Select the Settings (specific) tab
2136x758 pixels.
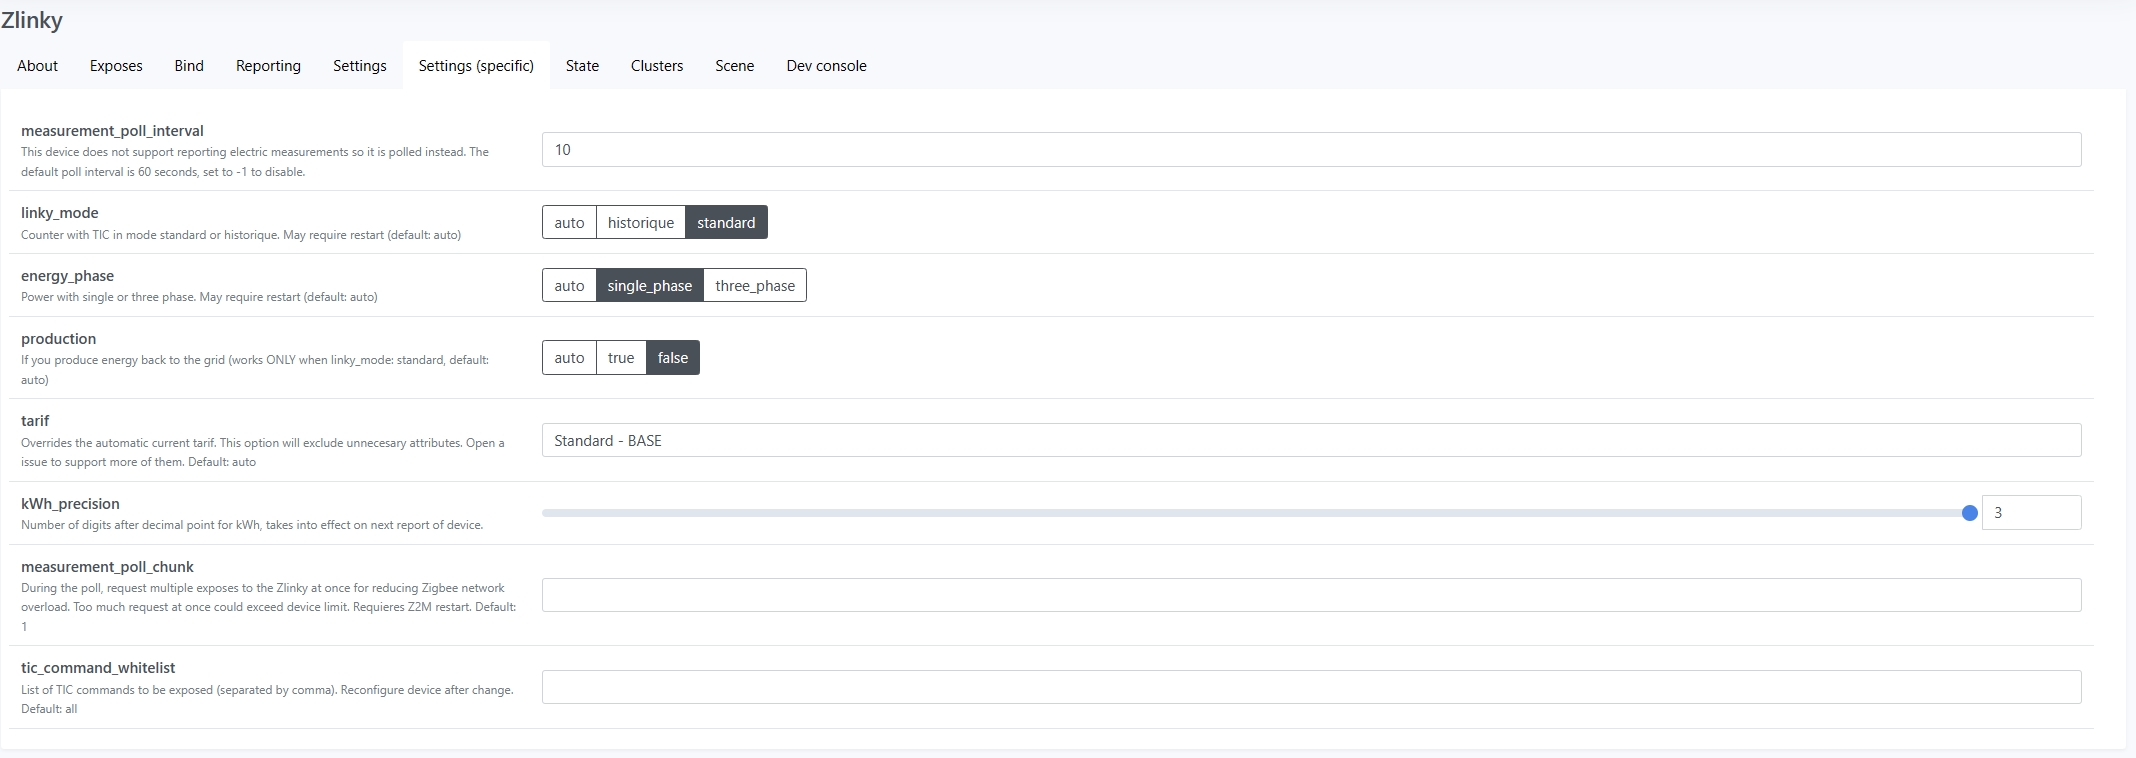(476, 66)
